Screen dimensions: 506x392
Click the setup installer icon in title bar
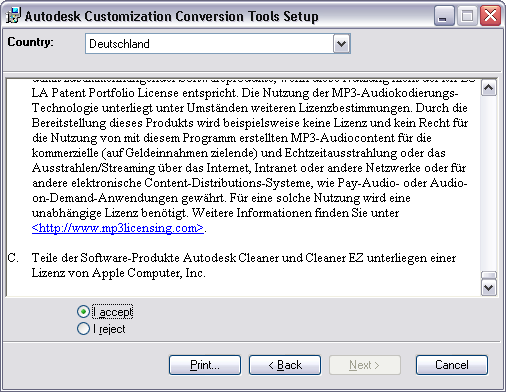coord(13,15)
